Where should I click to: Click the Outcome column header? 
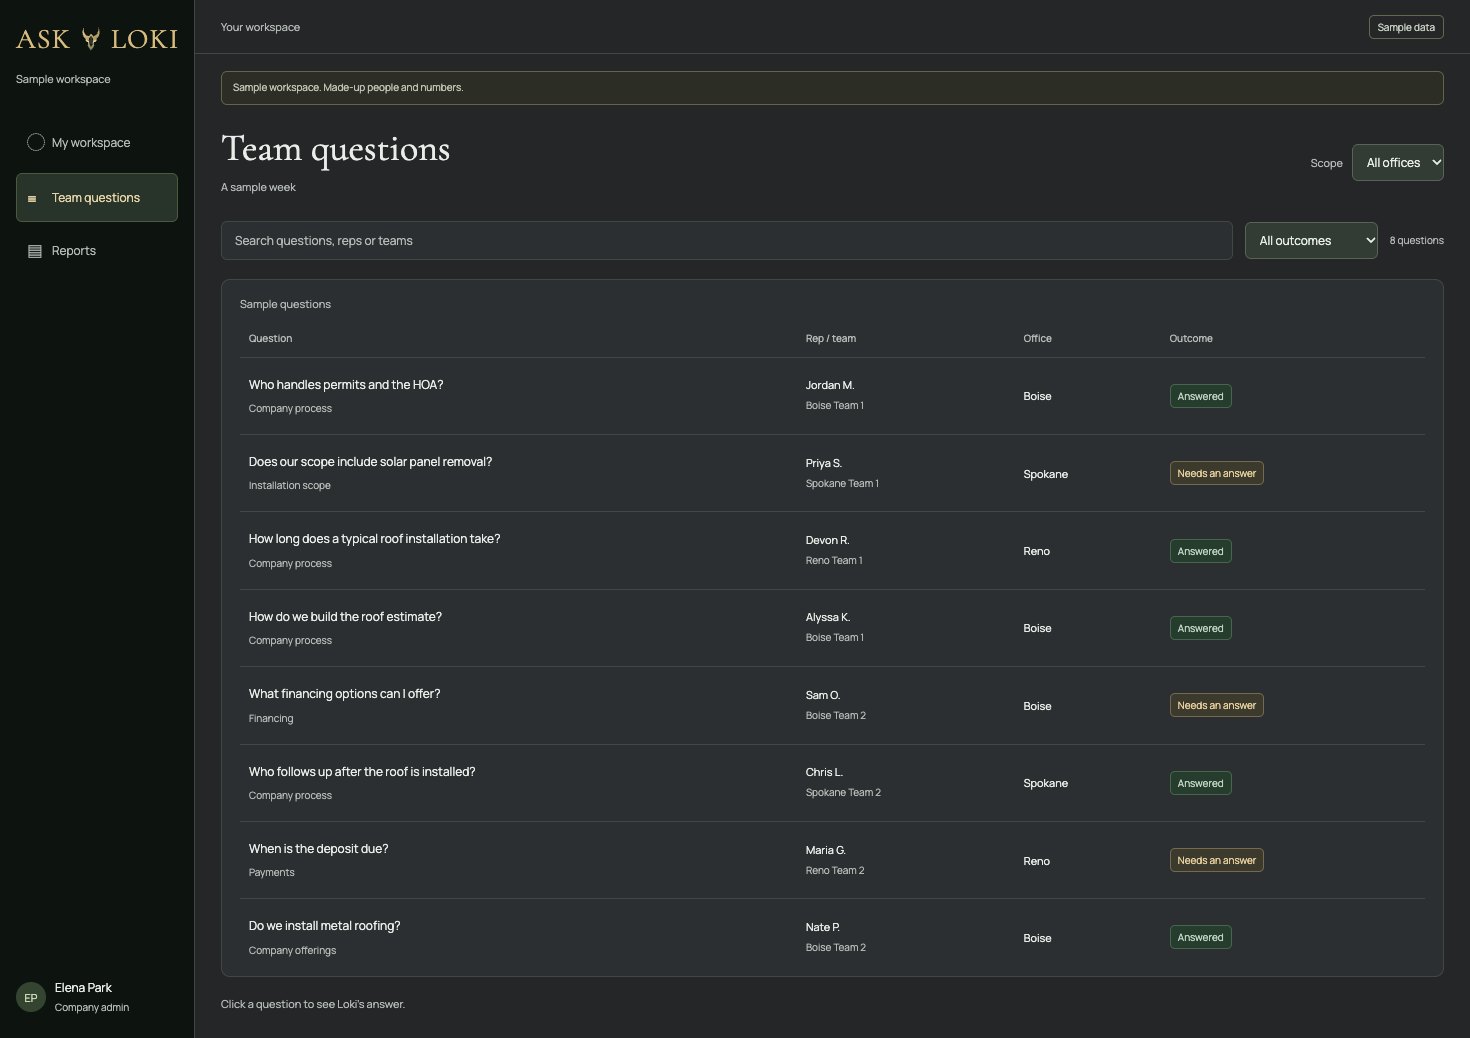[x=1191, y=338]
